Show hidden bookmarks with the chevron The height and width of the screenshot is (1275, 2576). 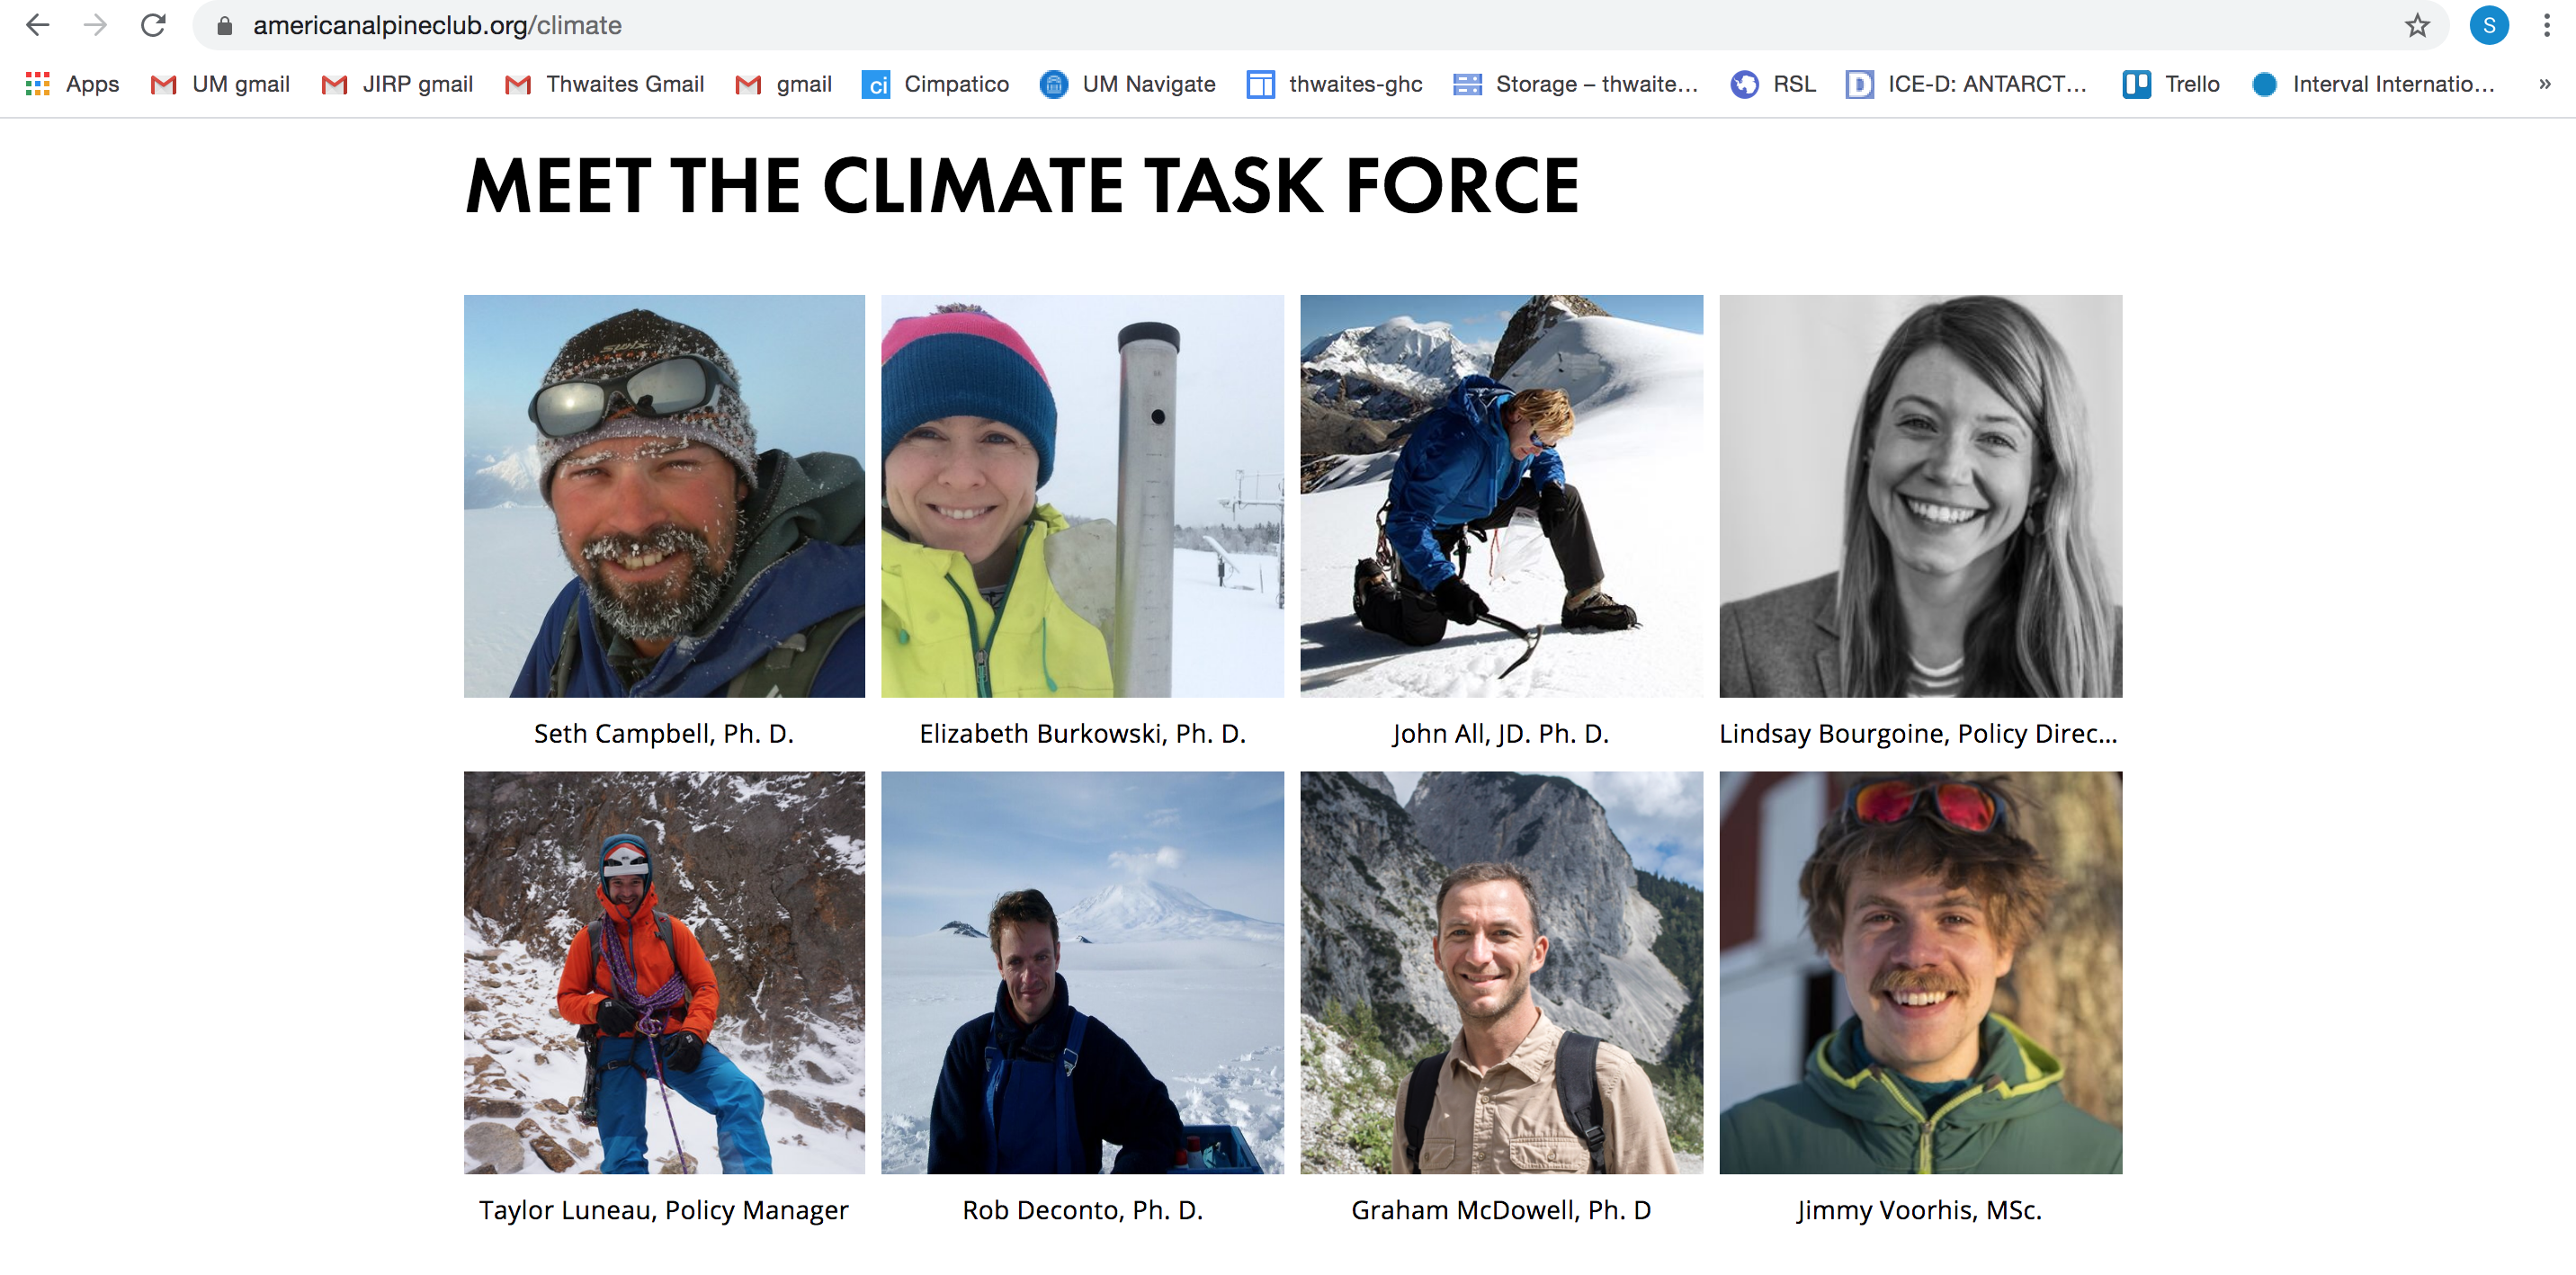2544,84
